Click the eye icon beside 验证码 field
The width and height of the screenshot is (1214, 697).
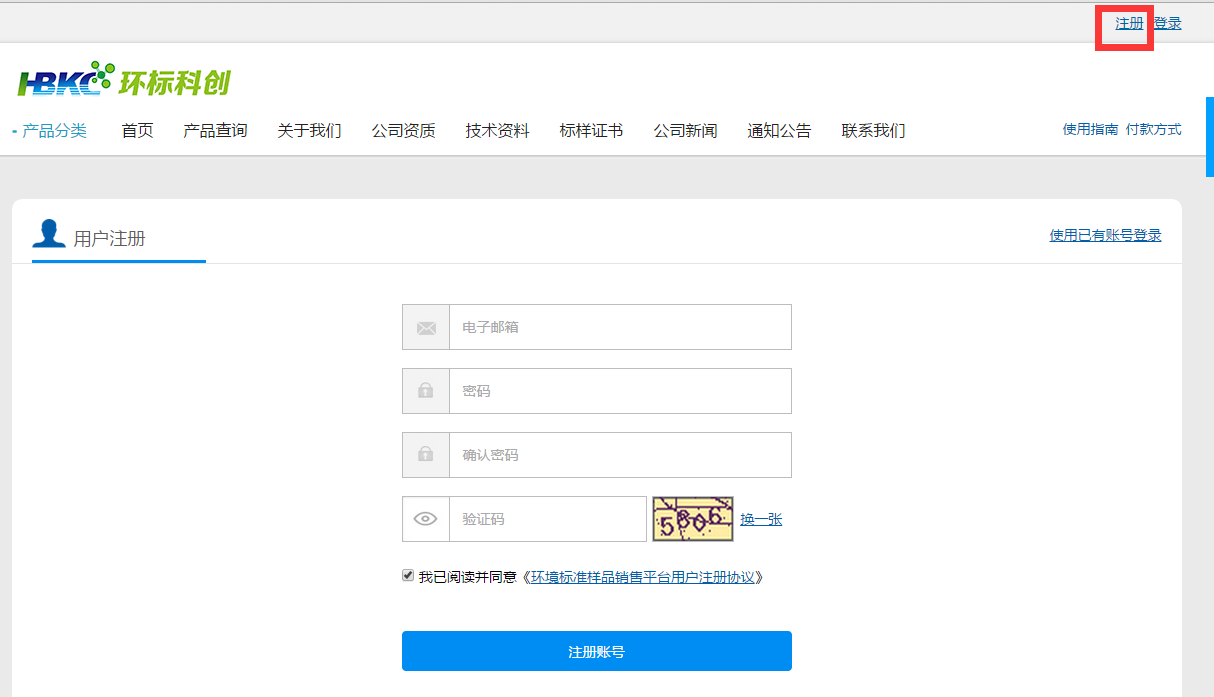[426, 519]
